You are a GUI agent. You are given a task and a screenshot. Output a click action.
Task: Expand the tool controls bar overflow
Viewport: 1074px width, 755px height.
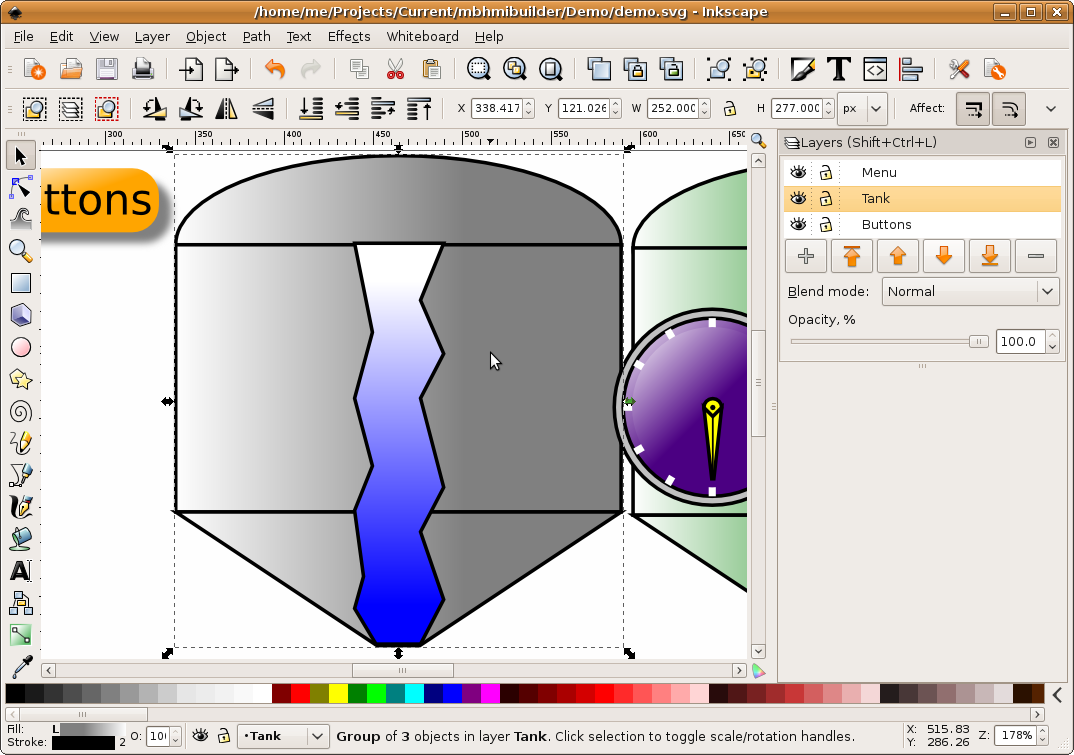[1051, 108]
